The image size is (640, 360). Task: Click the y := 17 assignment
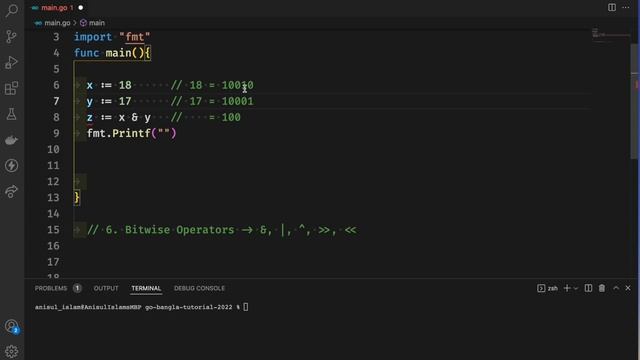tap(109, 101)
